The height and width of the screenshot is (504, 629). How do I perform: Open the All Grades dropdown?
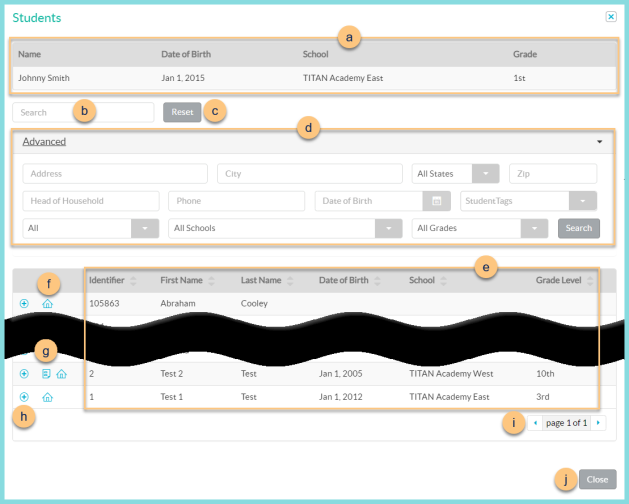tap(534, 228)
